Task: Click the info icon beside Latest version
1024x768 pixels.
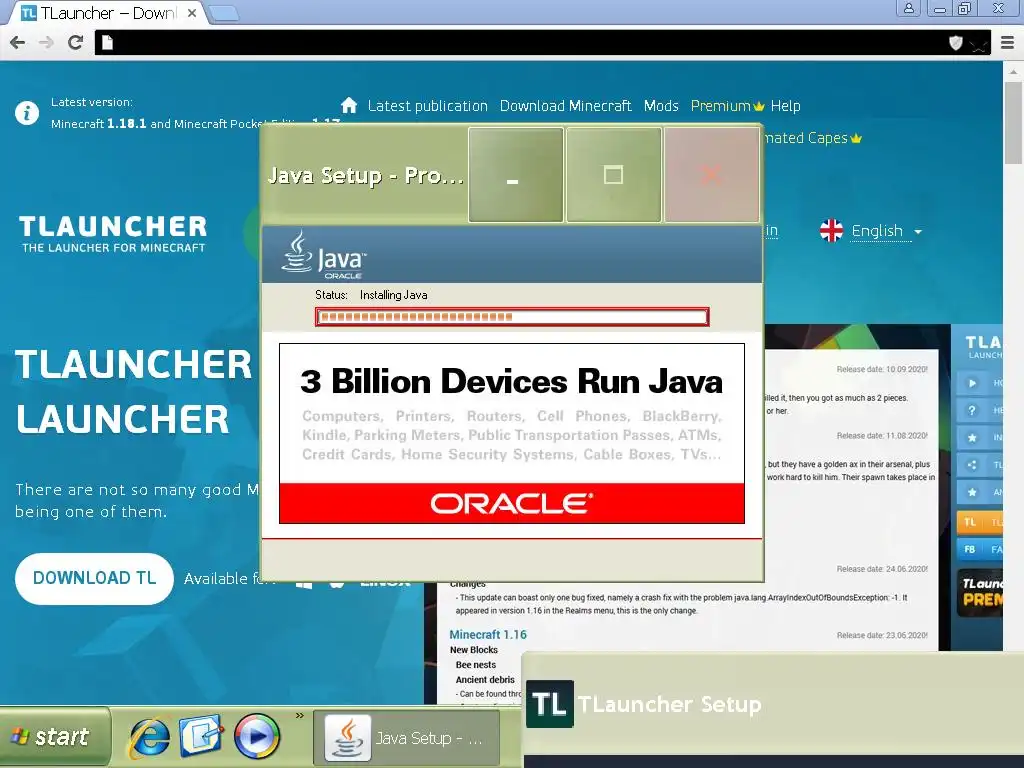Action: click(27, 113)
